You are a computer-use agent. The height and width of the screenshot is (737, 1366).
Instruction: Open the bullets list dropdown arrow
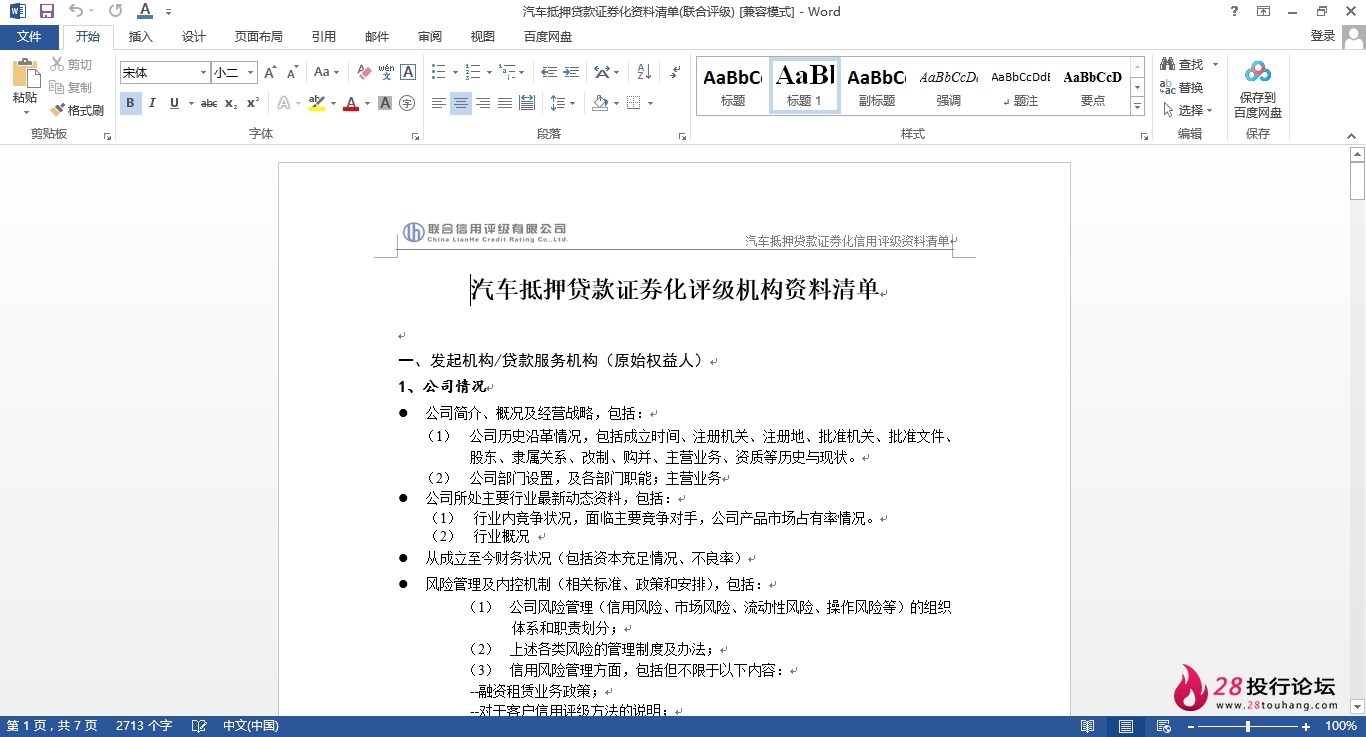(x=455, y=72)
